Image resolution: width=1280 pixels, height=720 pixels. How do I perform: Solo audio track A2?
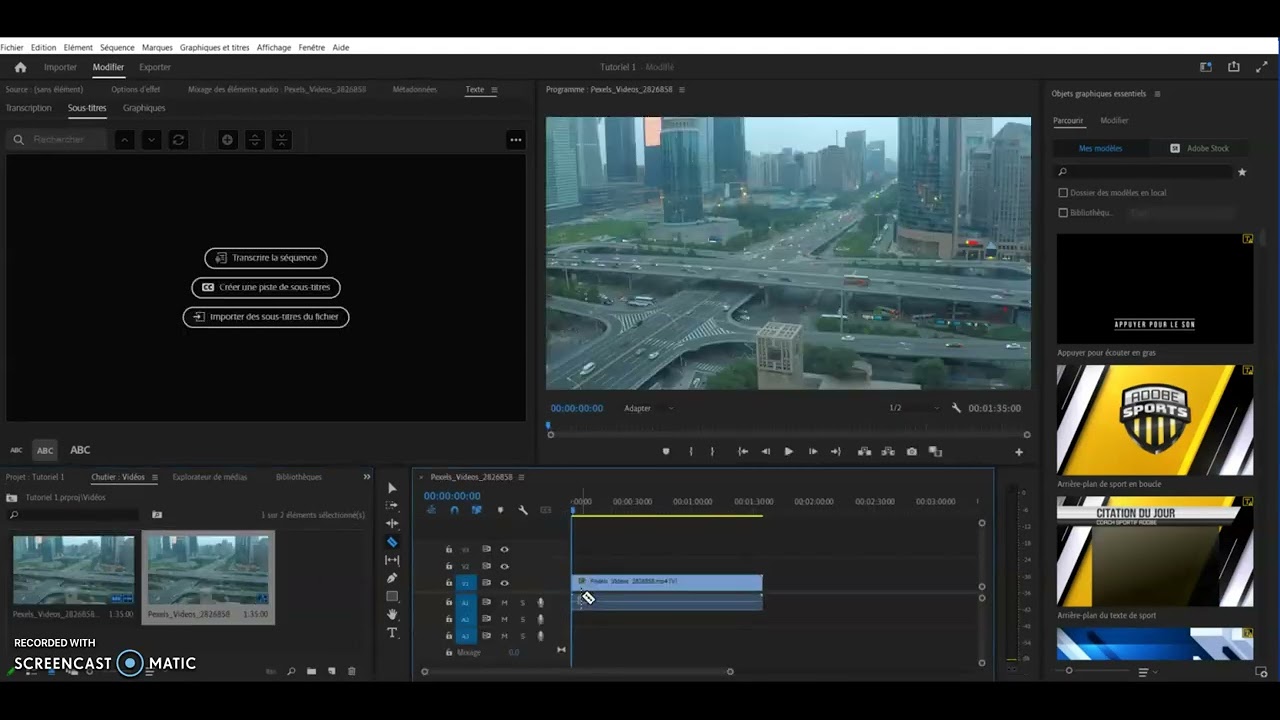click(522, 619)
